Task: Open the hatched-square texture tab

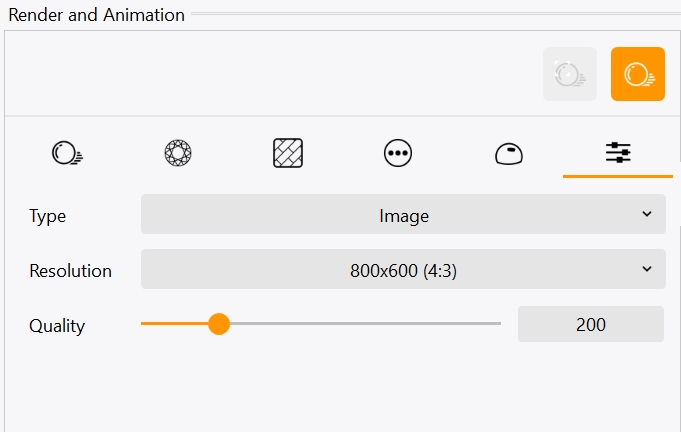Action: point(288,153)
